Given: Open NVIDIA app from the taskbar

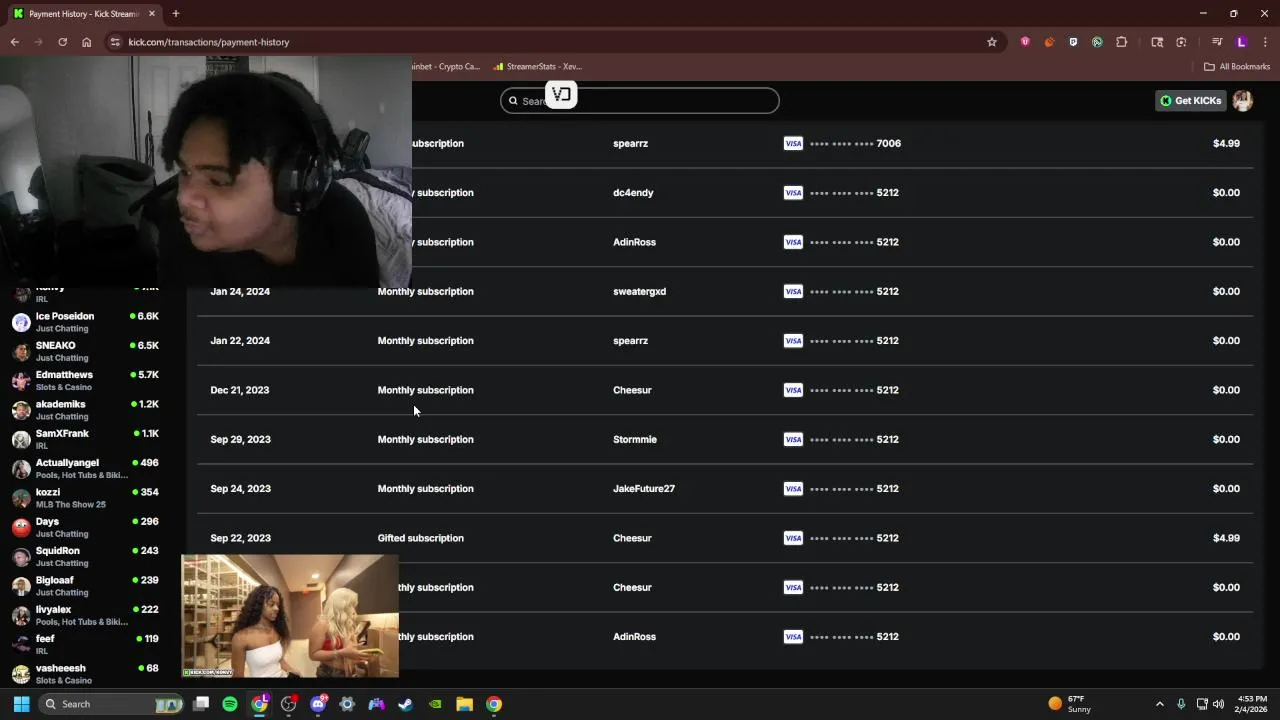Looking at the screenshot, I should click(x=435, y=704).
